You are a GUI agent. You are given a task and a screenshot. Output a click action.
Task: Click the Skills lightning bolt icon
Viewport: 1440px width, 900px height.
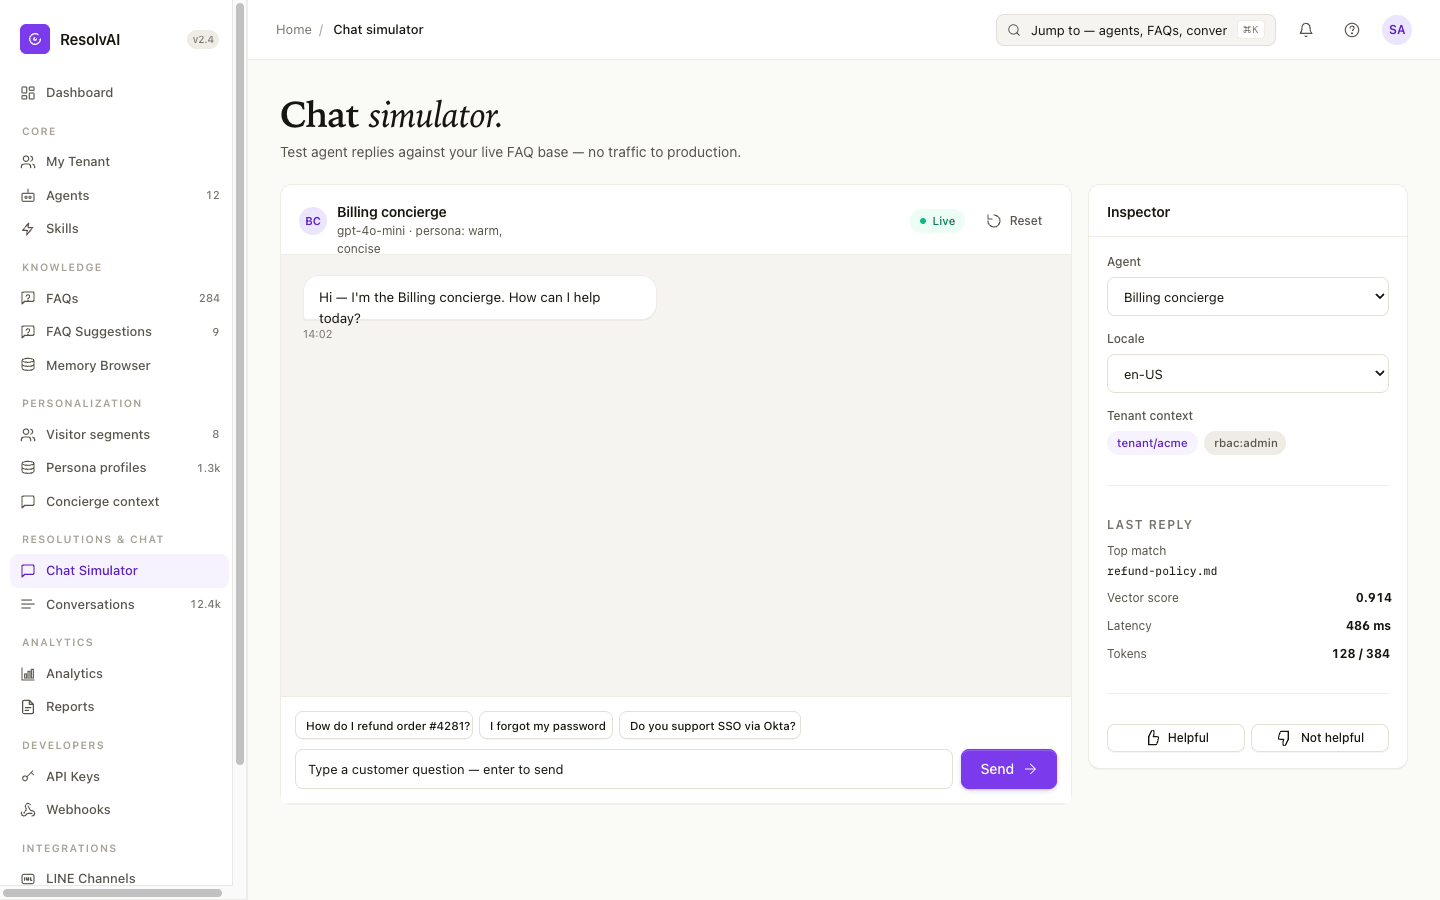click(x=28, y=229)
